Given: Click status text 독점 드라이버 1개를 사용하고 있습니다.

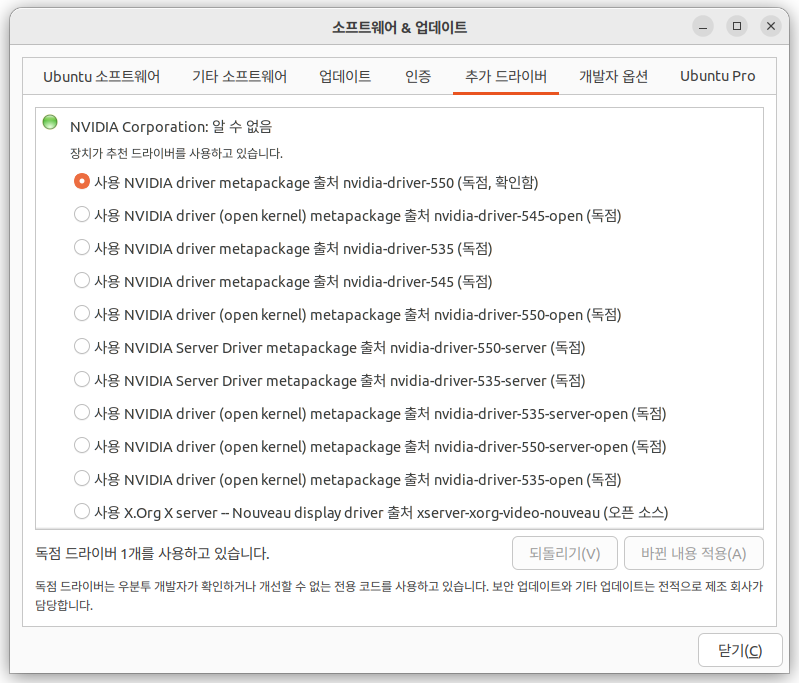Looking at the screenshot, I should click(x=152, y=553).
